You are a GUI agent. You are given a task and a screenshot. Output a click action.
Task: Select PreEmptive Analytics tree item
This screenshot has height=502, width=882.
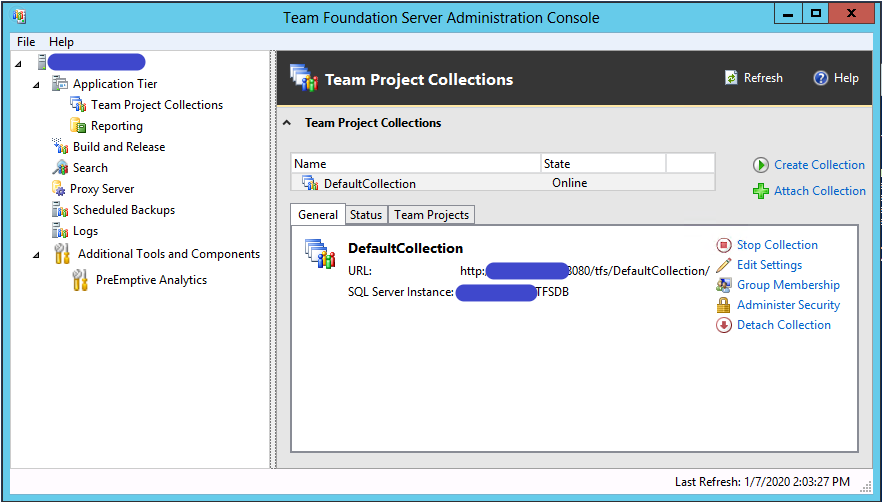tap(151, 280)
